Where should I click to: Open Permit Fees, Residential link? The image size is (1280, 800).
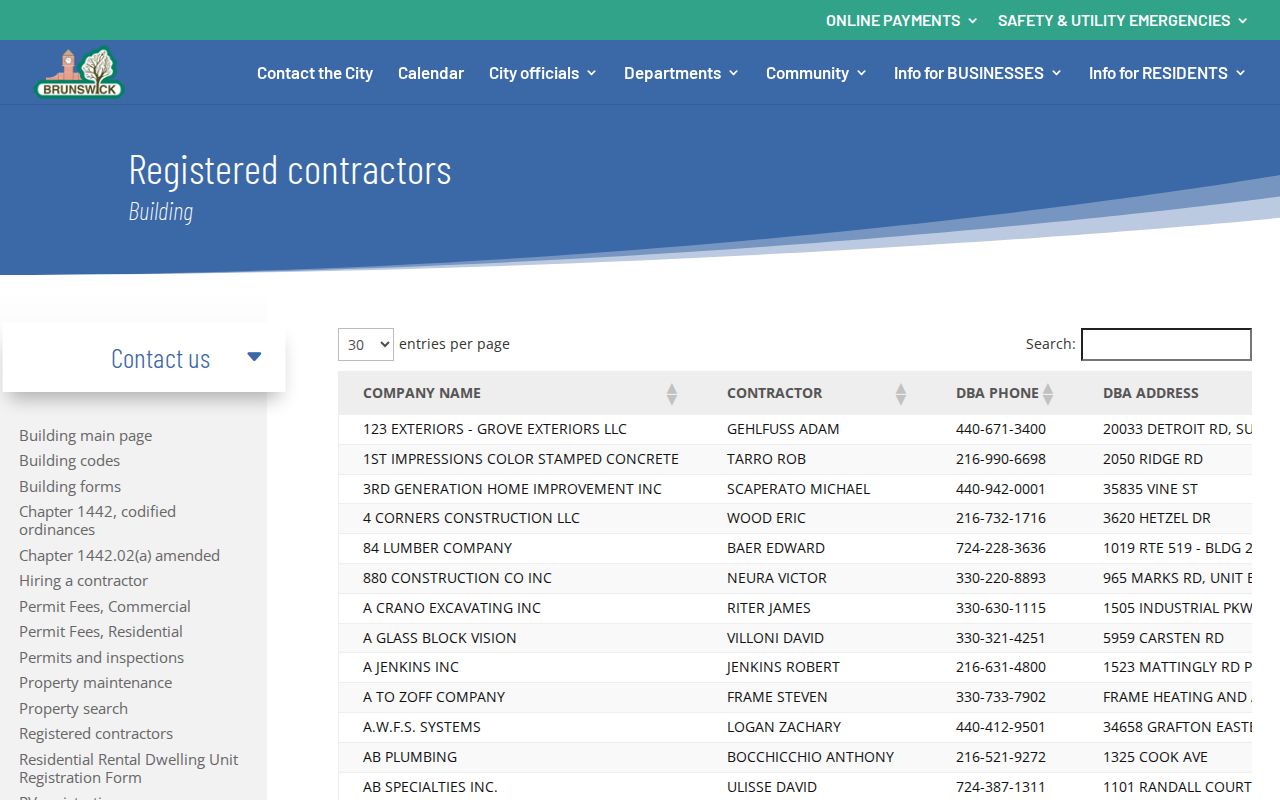101,631
